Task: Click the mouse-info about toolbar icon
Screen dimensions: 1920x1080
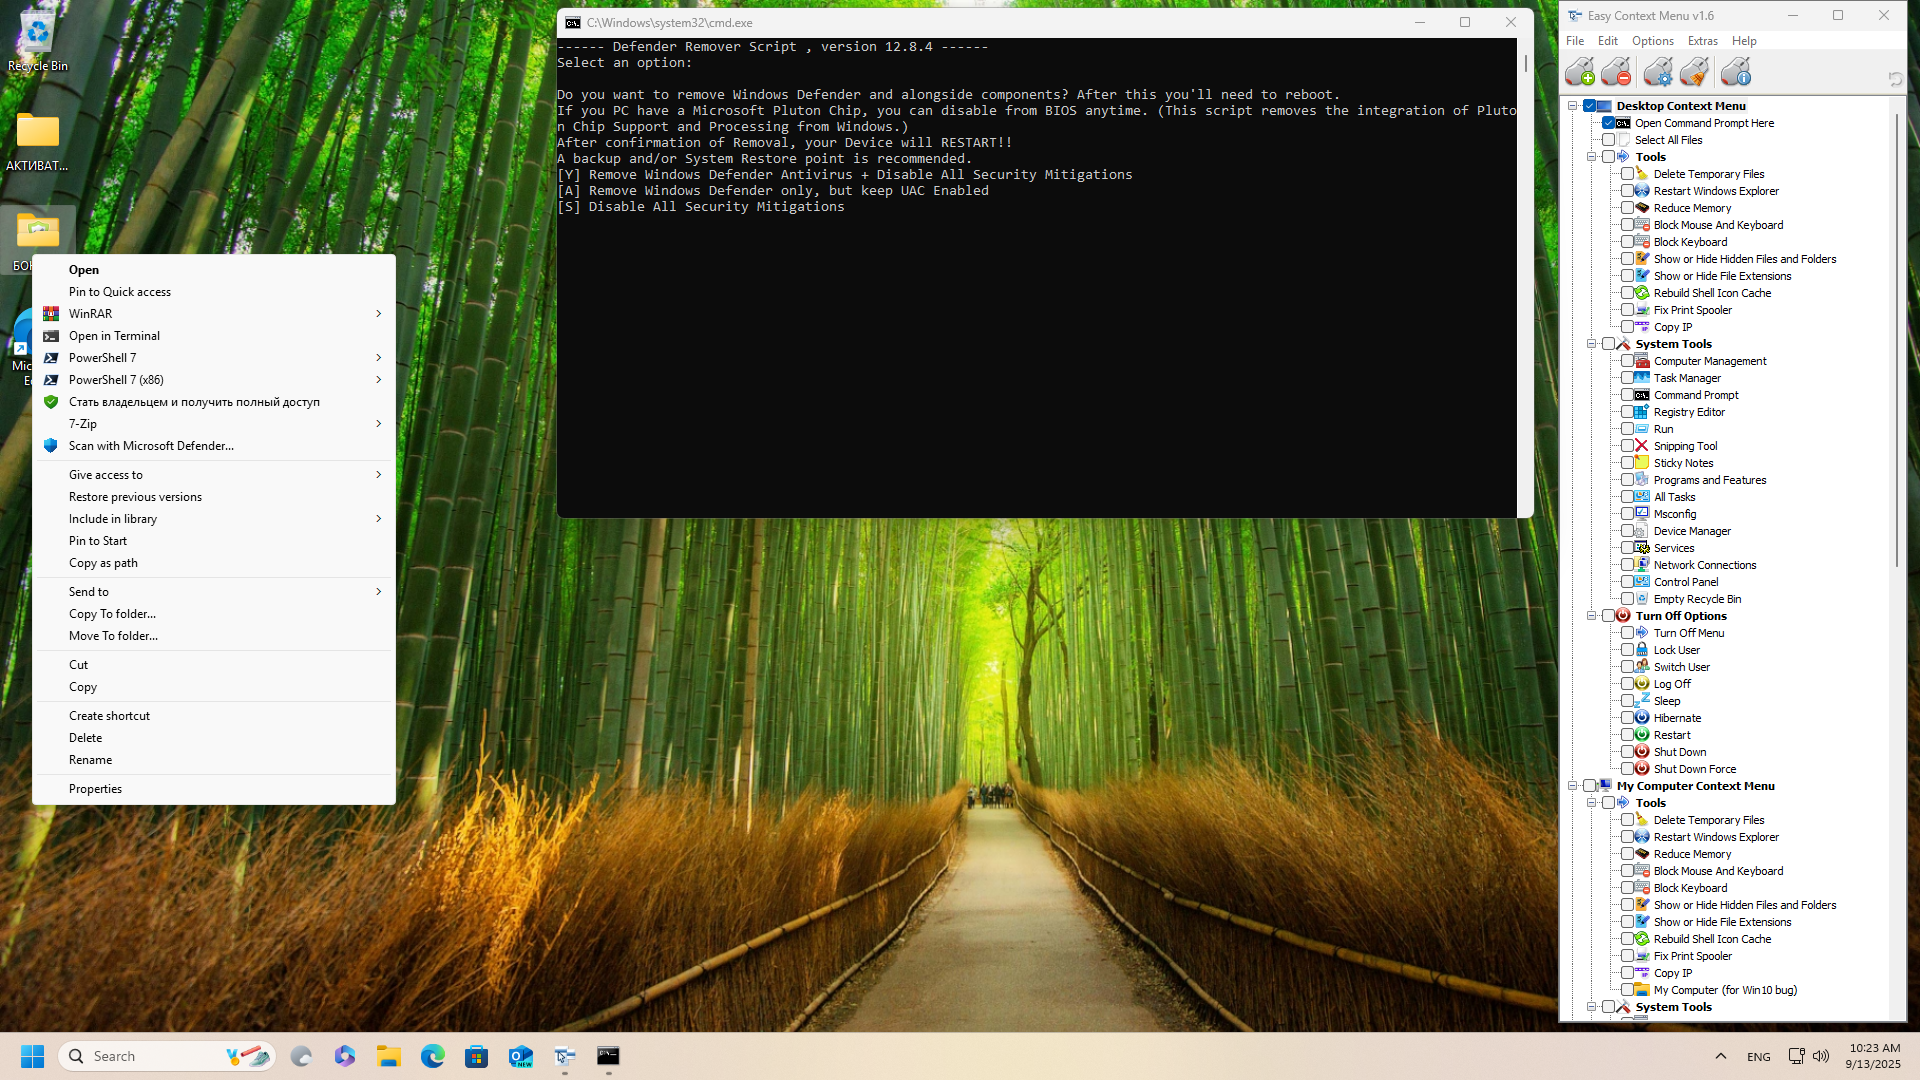Action: point(1736,72)
